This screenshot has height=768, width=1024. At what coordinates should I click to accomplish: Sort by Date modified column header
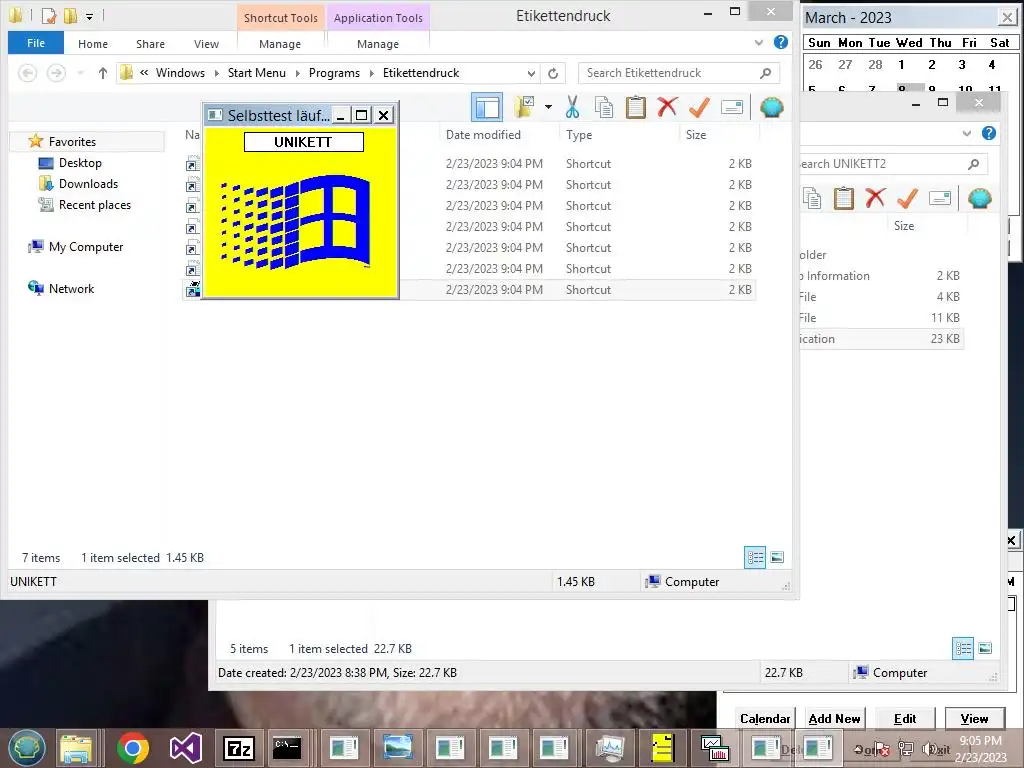483,135
